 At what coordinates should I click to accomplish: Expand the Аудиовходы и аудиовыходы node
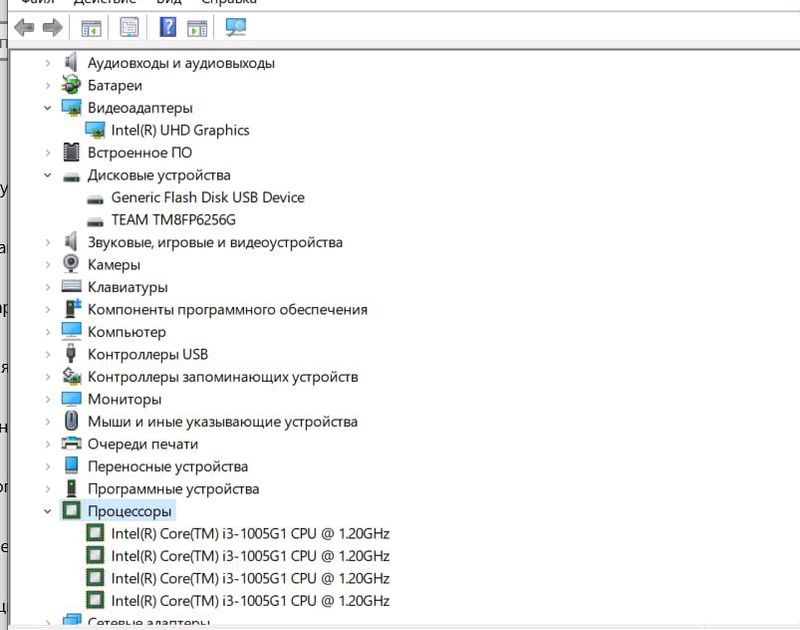pyautogui.click(x=47, y=63)
